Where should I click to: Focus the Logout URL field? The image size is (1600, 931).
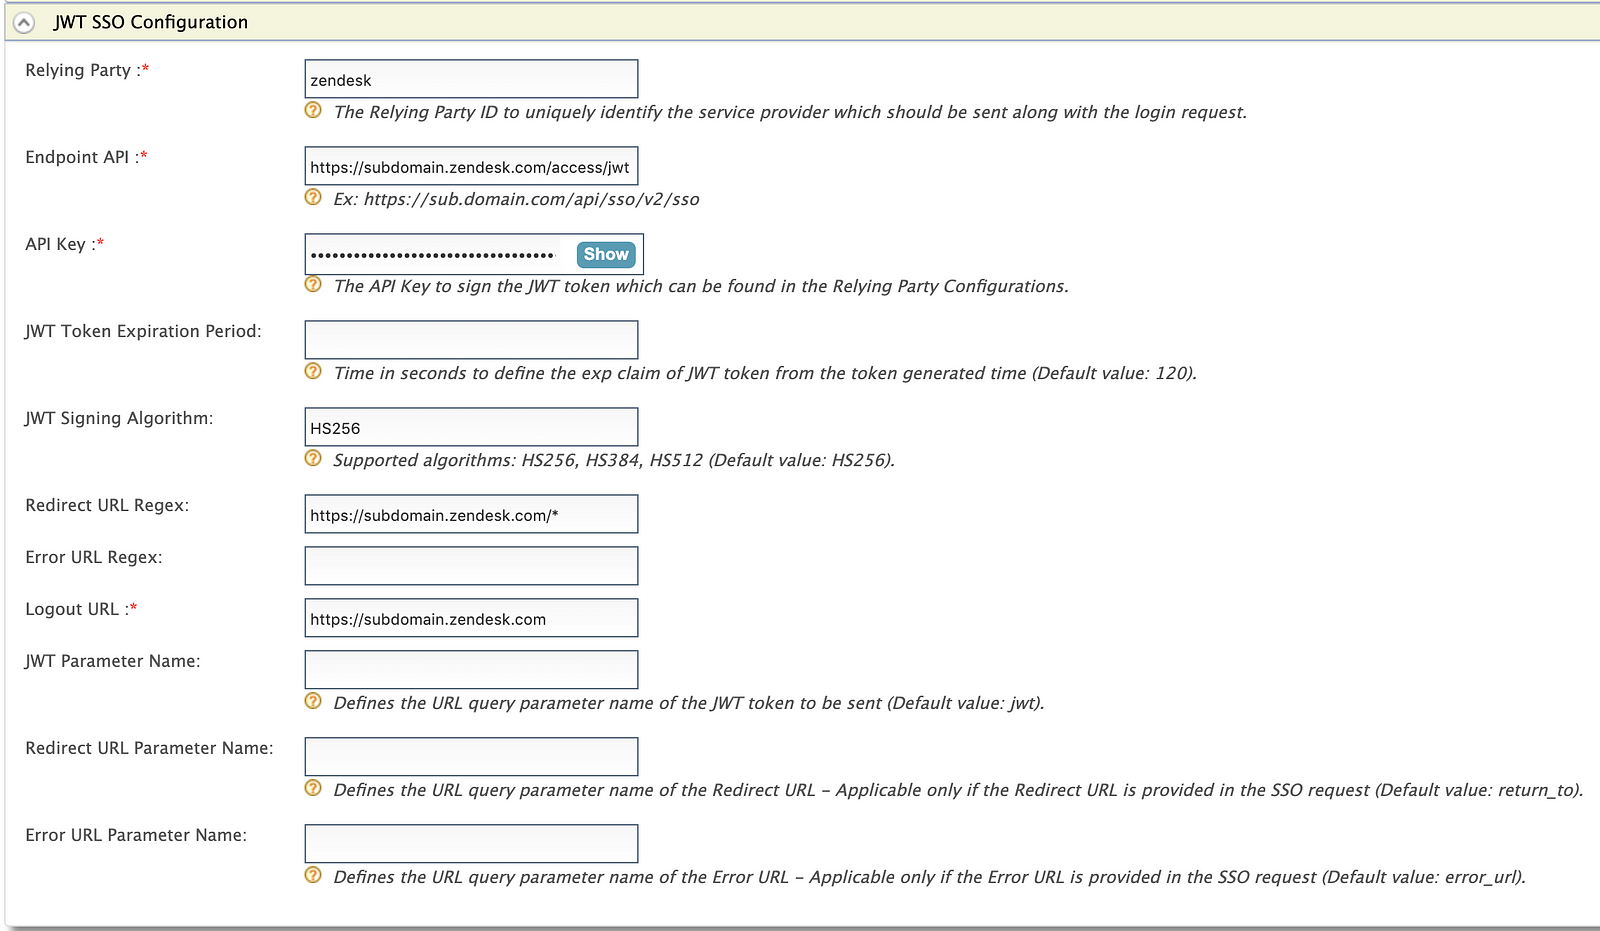pyautogui.click(x=471, y=618)
